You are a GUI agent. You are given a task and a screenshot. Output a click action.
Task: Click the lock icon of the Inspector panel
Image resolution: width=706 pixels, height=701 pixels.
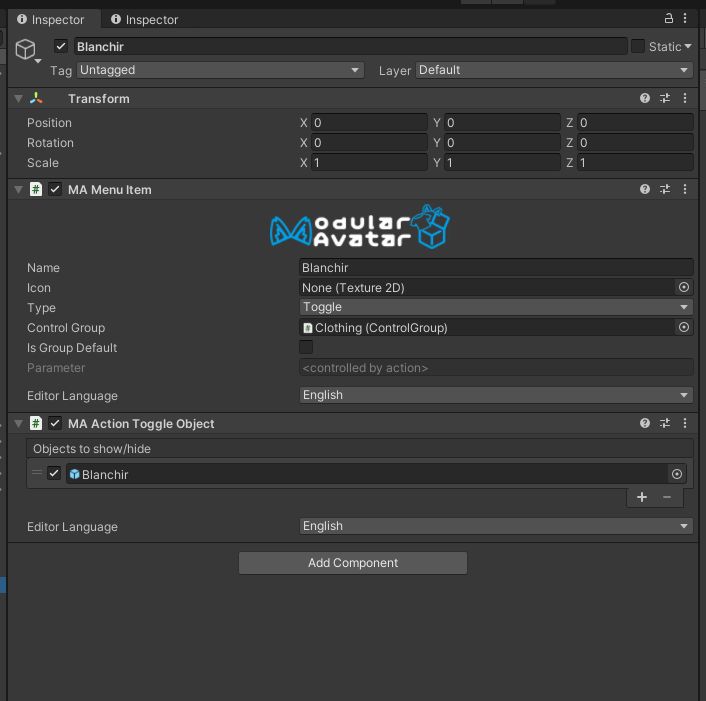click(x=669, y=18)
